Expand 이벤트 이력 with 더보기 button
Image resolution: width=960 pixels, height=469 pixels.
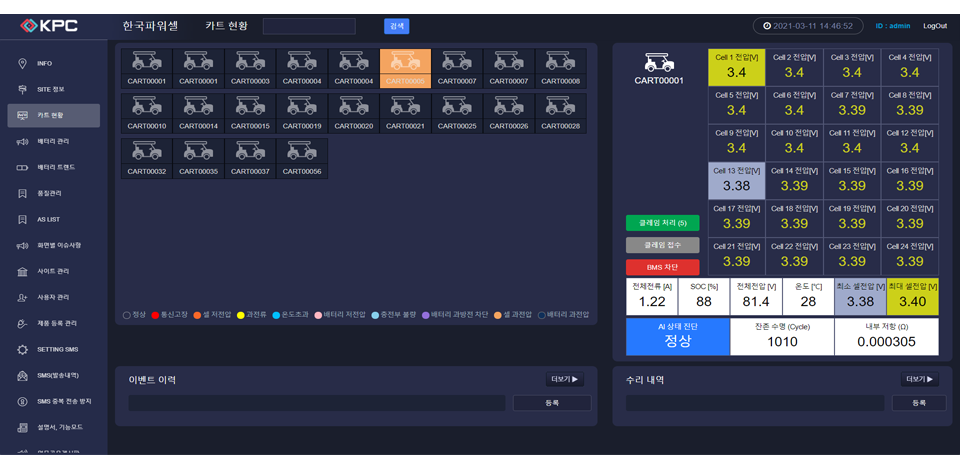point(565,380)
